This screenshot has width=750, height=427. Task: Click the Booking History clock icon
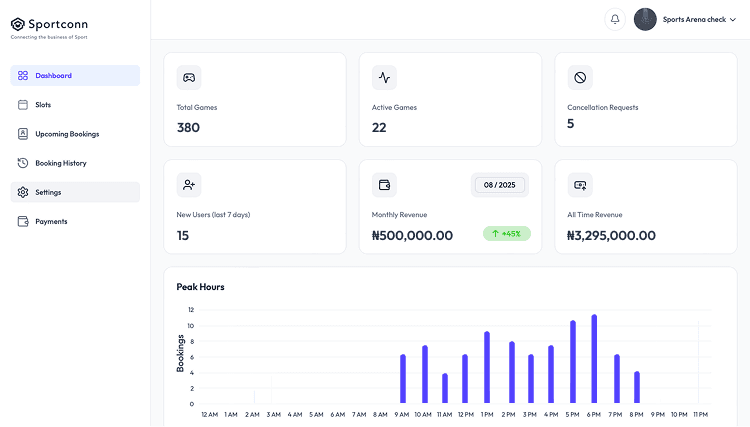[23, 163]
